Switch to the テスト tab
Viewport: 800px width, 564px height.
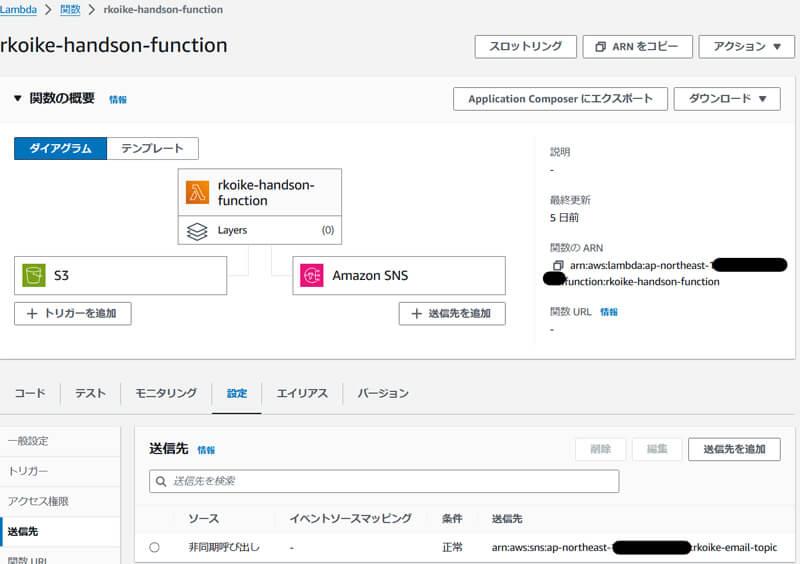tap(90, 393)
